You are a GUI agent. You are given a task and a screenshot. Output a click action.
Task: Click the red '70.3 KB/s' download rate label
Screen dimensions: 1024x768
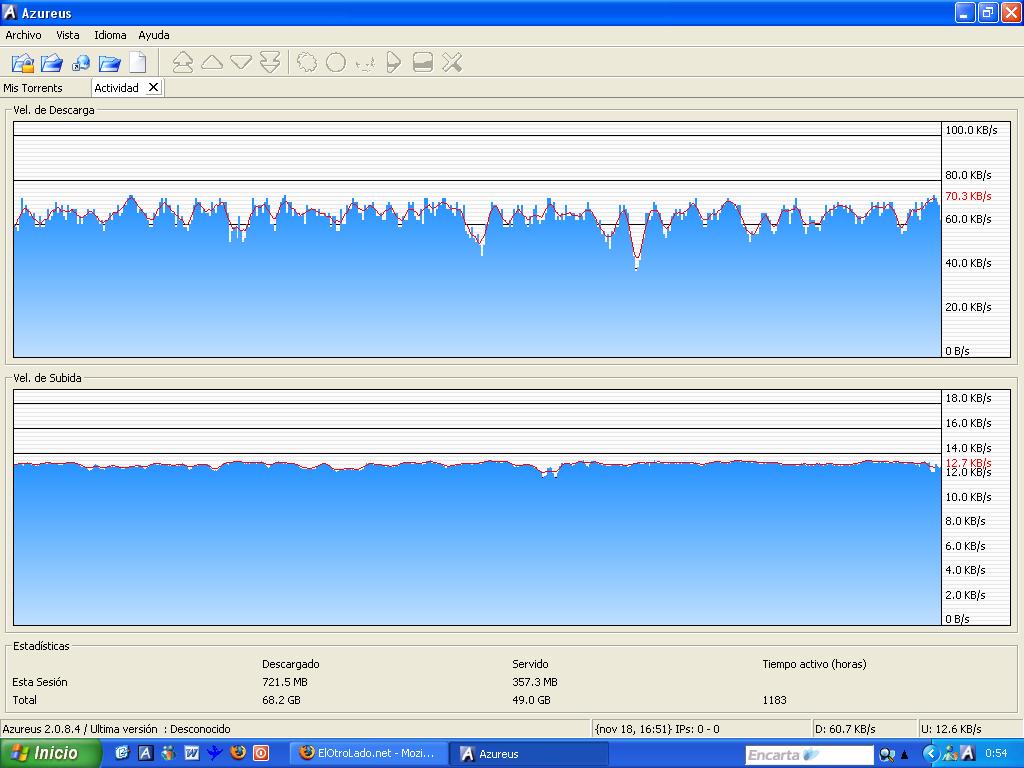[968, 196]
